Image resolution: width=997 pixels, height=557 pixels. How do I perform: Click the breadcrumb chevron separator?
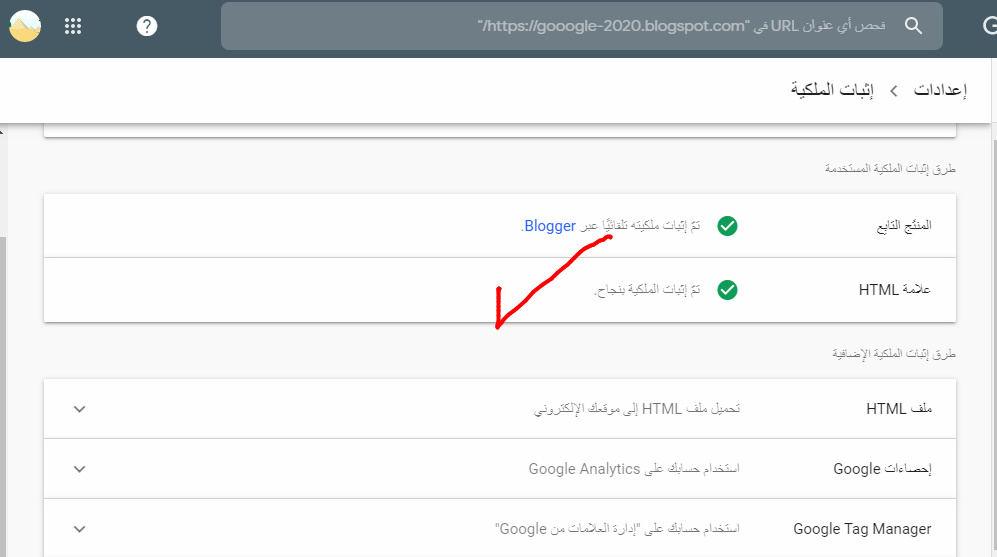pos(894,91)
